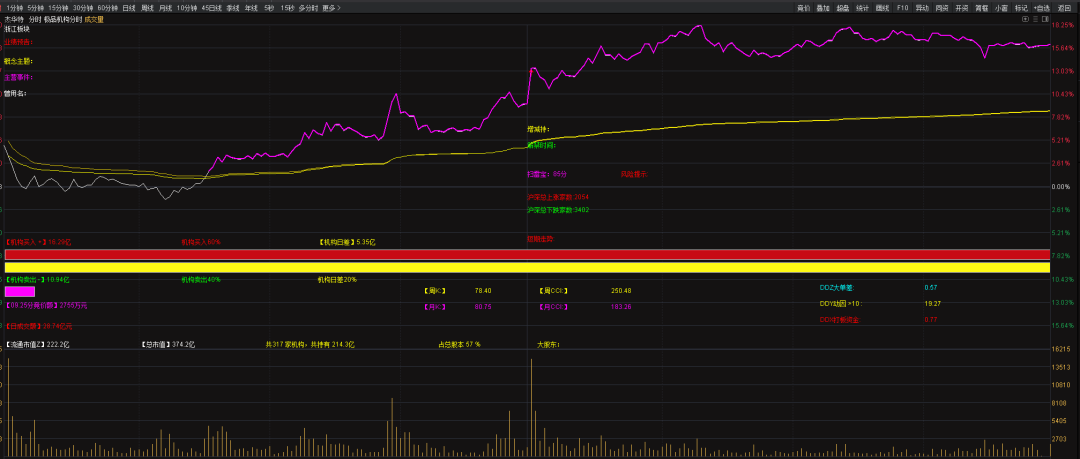Open the 画线 drawing tools
Image resolution: width=1080 pixels, height=459 pixels.
pyautogui.click(x=882, y=7)
